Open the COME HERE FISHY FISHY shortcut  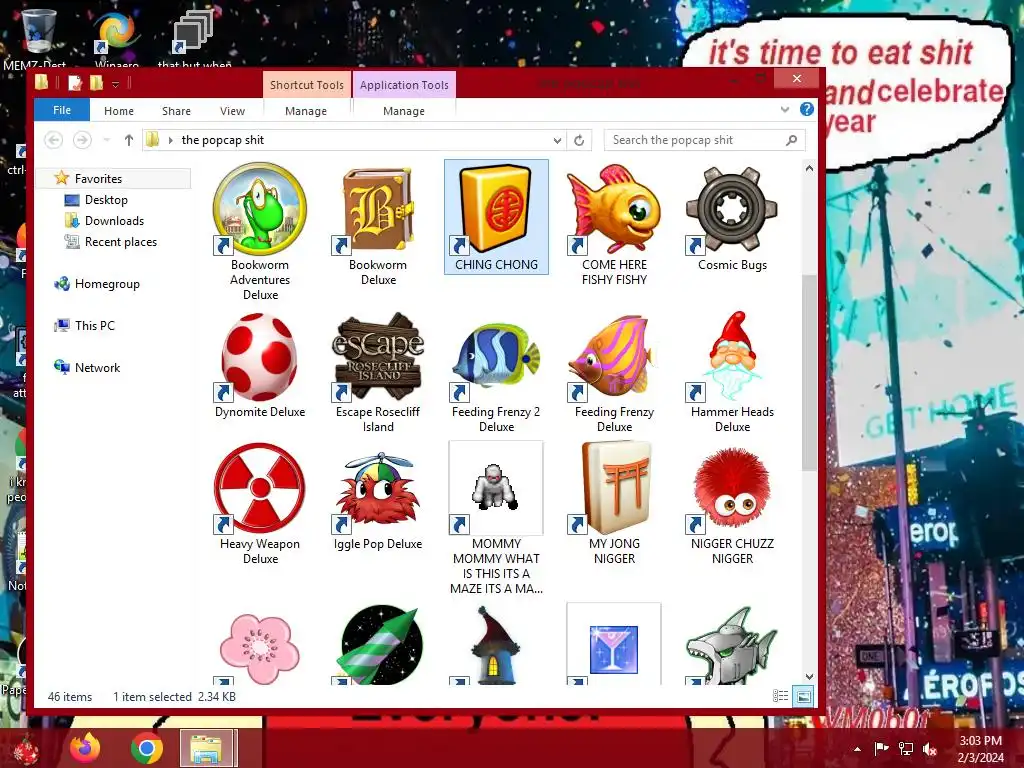(x=615, y=209)
